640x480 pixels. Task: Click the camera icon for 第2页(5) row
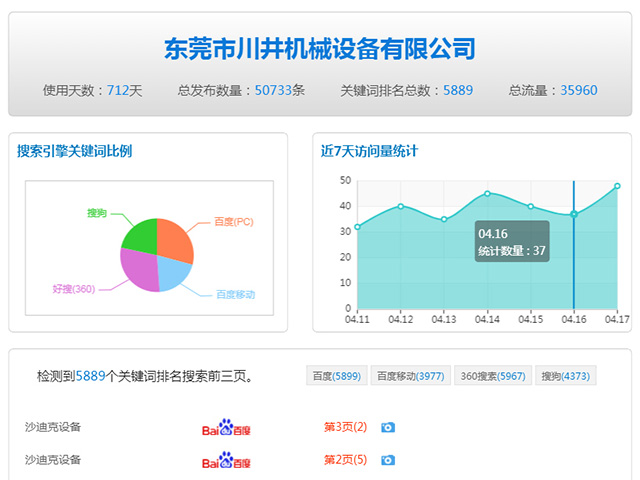tap(388, 460)
